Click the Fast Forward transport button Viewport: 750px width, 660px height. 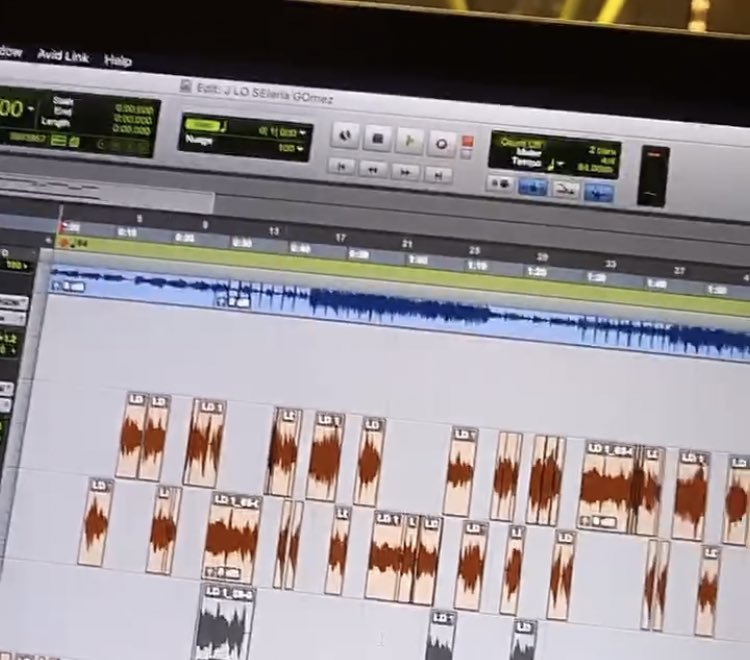click(x=405, y=172)
